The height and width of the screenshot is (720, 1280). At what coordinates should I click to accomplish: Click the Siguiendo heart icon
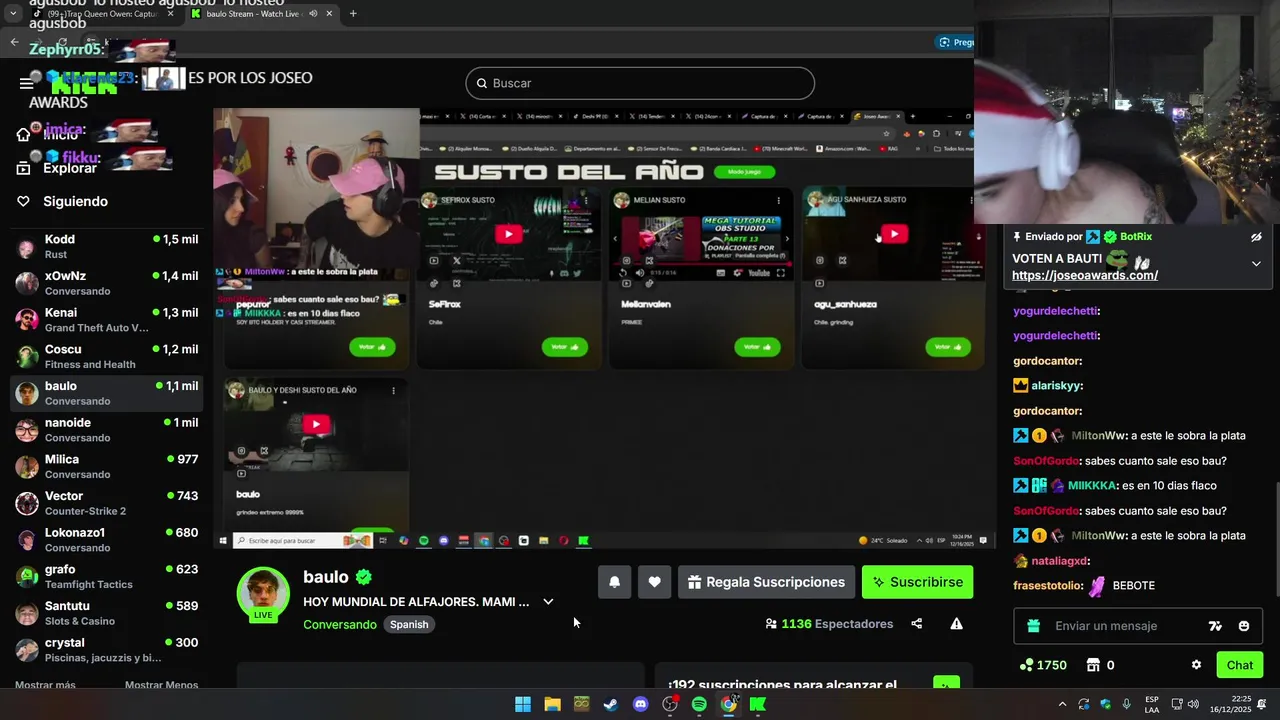click(x=23, y=201)
